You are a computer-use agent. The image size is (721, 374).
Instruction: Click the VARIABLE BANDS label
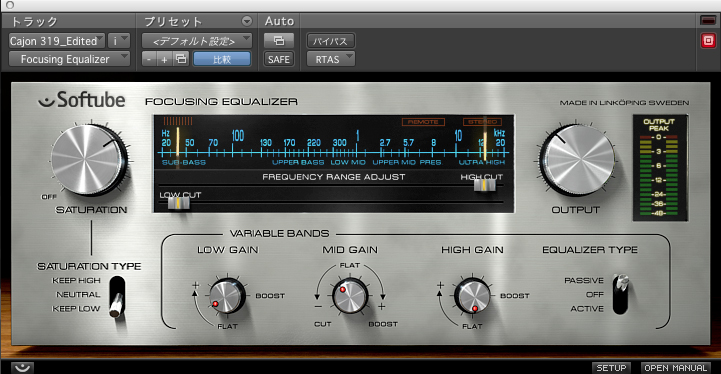click(279, 233)
